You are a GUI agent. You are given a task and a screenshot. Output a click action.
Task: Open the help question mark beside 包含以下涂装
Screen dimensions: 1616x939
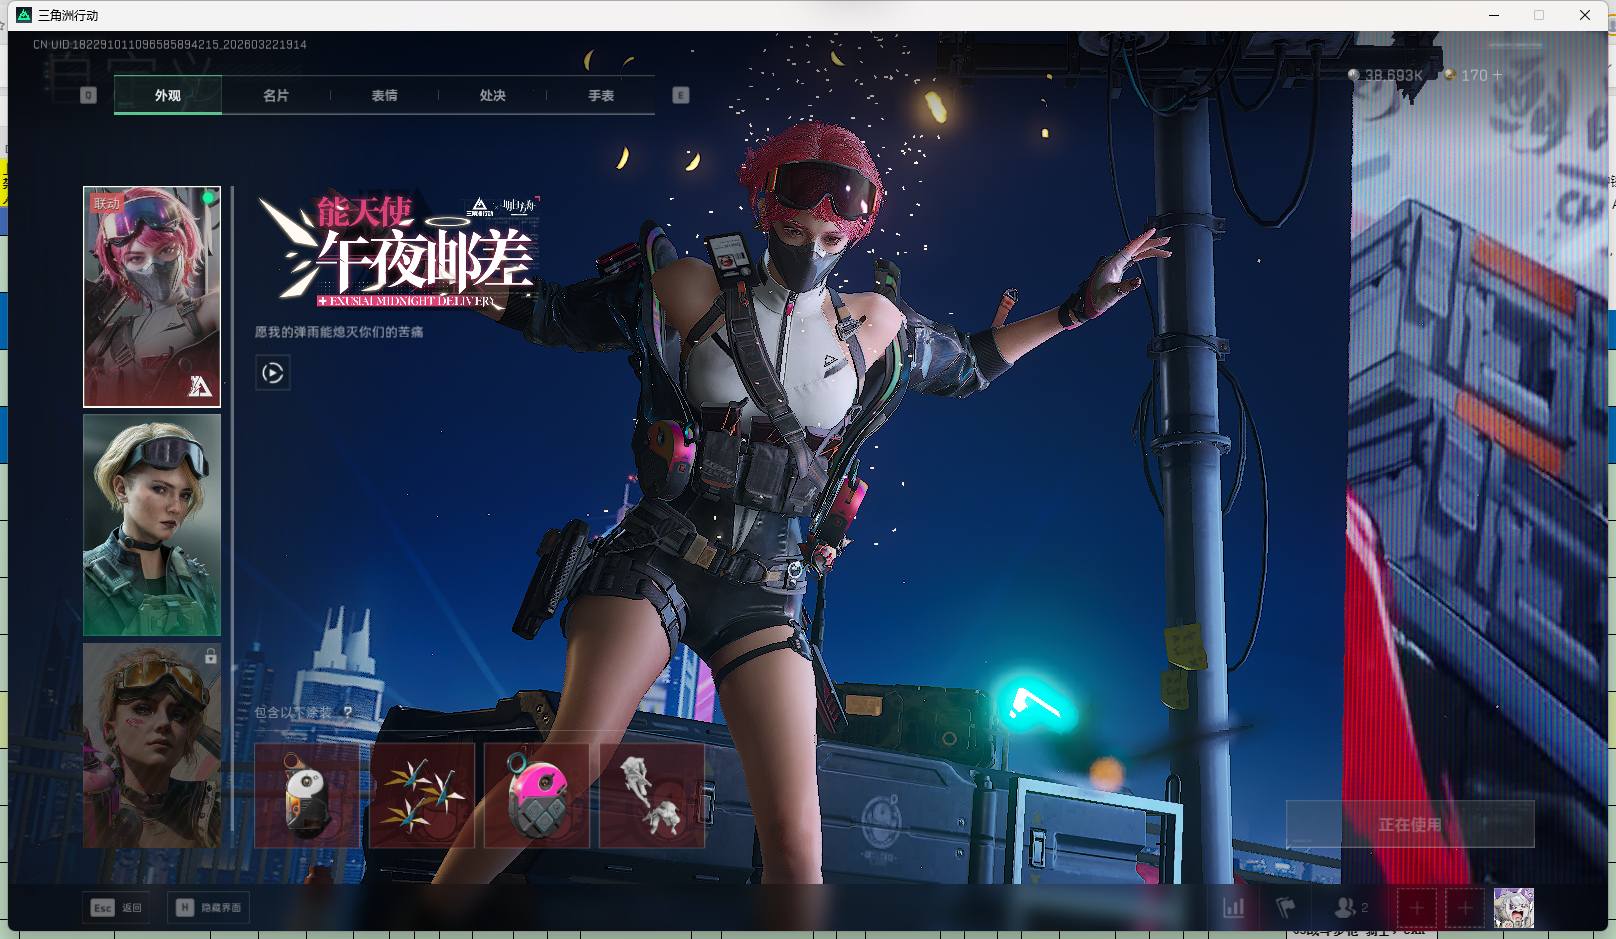coord(347,713)
